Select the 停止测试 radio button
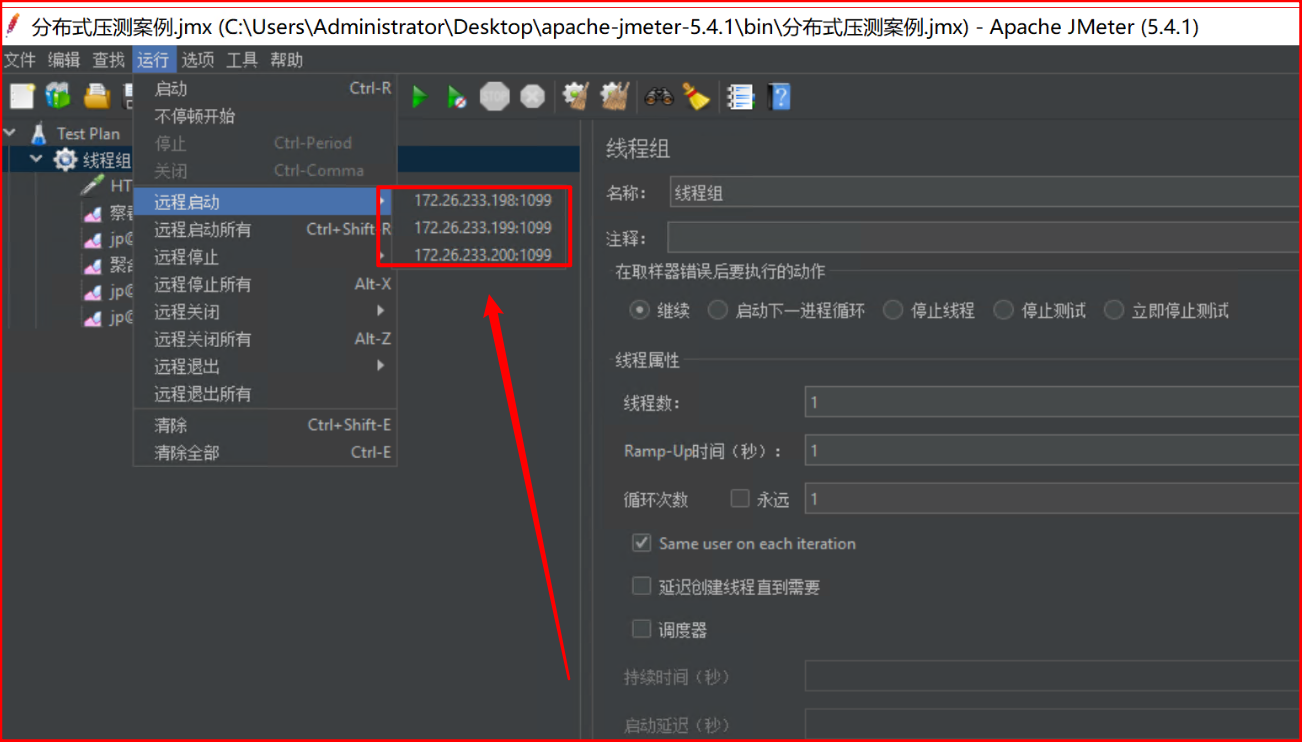This screenshot has height=742, width=1302. [x=1003, y=310]
